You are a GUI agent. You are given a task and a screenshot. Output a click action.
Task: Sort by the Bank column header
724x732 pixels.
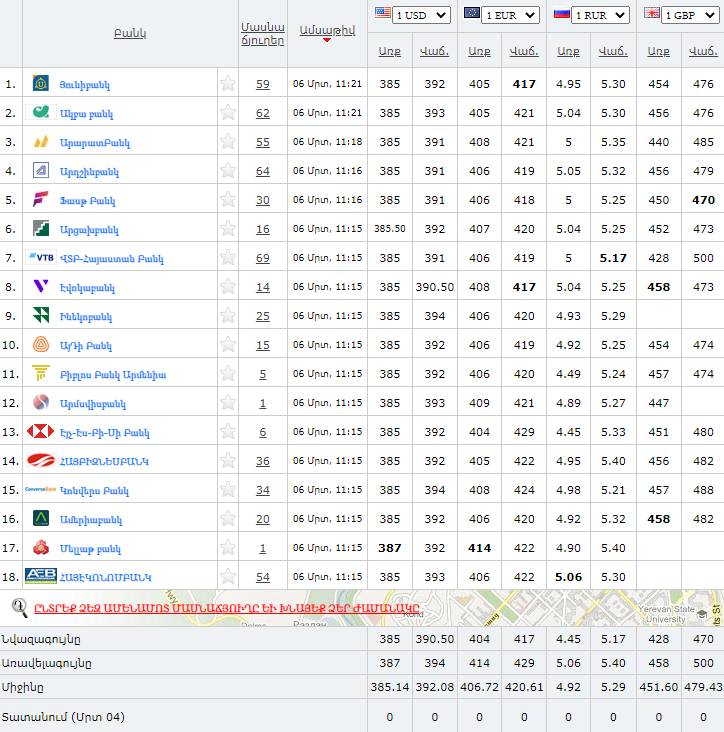point(130,33)
